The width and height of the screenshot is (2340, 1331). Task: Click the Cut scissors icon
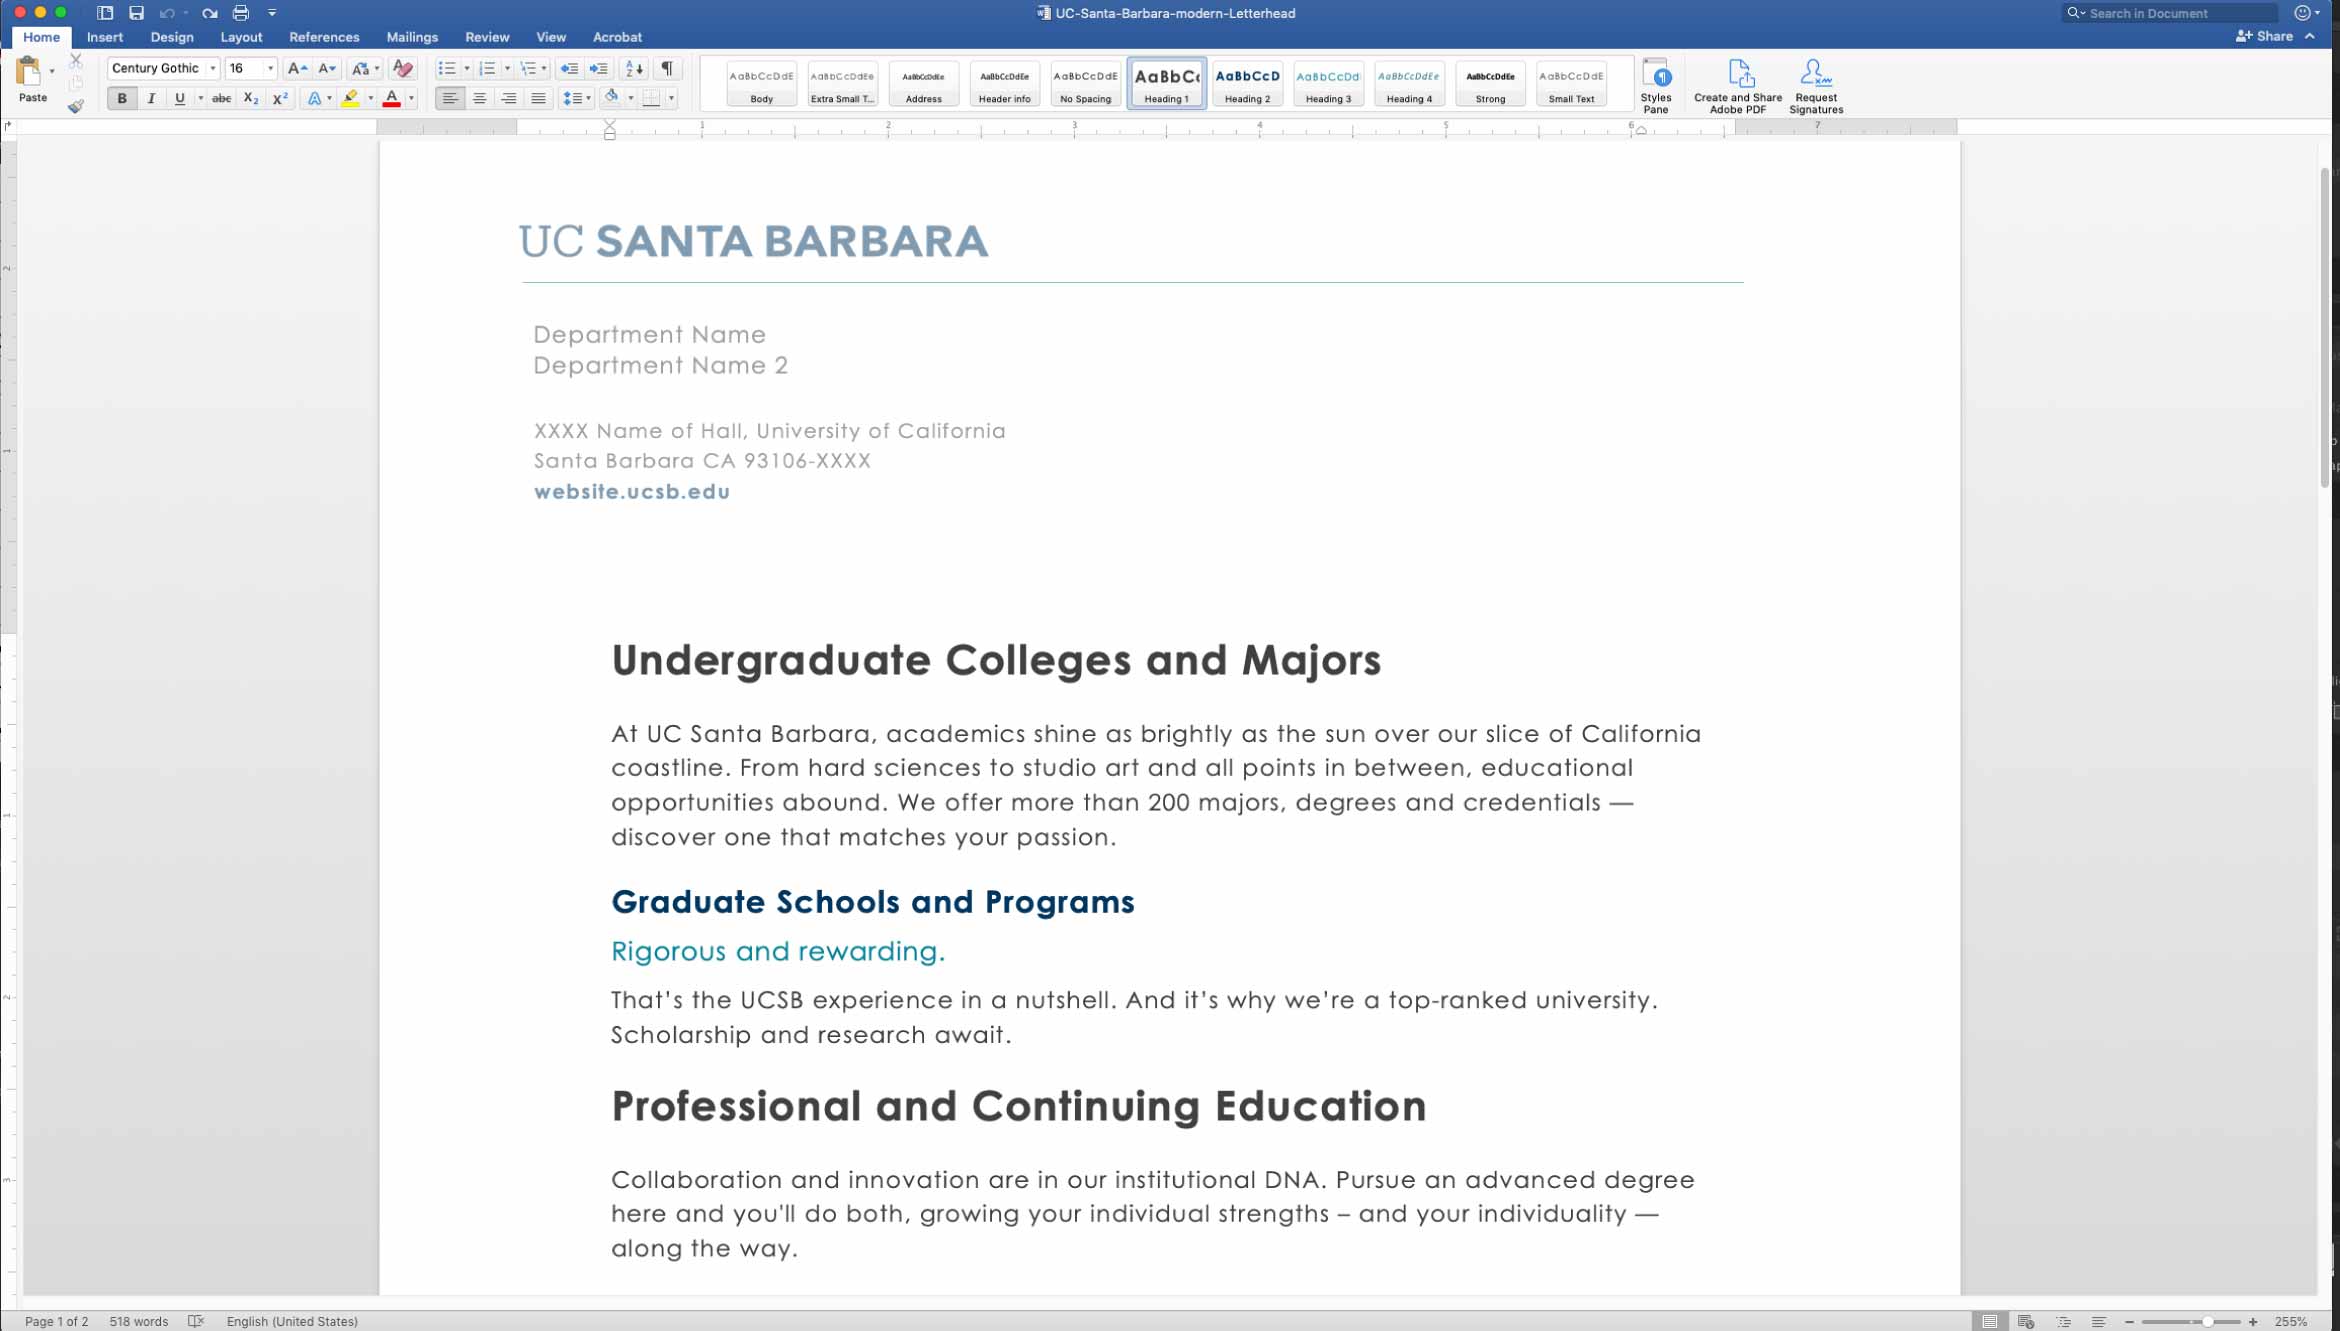[x=76, y=61]
